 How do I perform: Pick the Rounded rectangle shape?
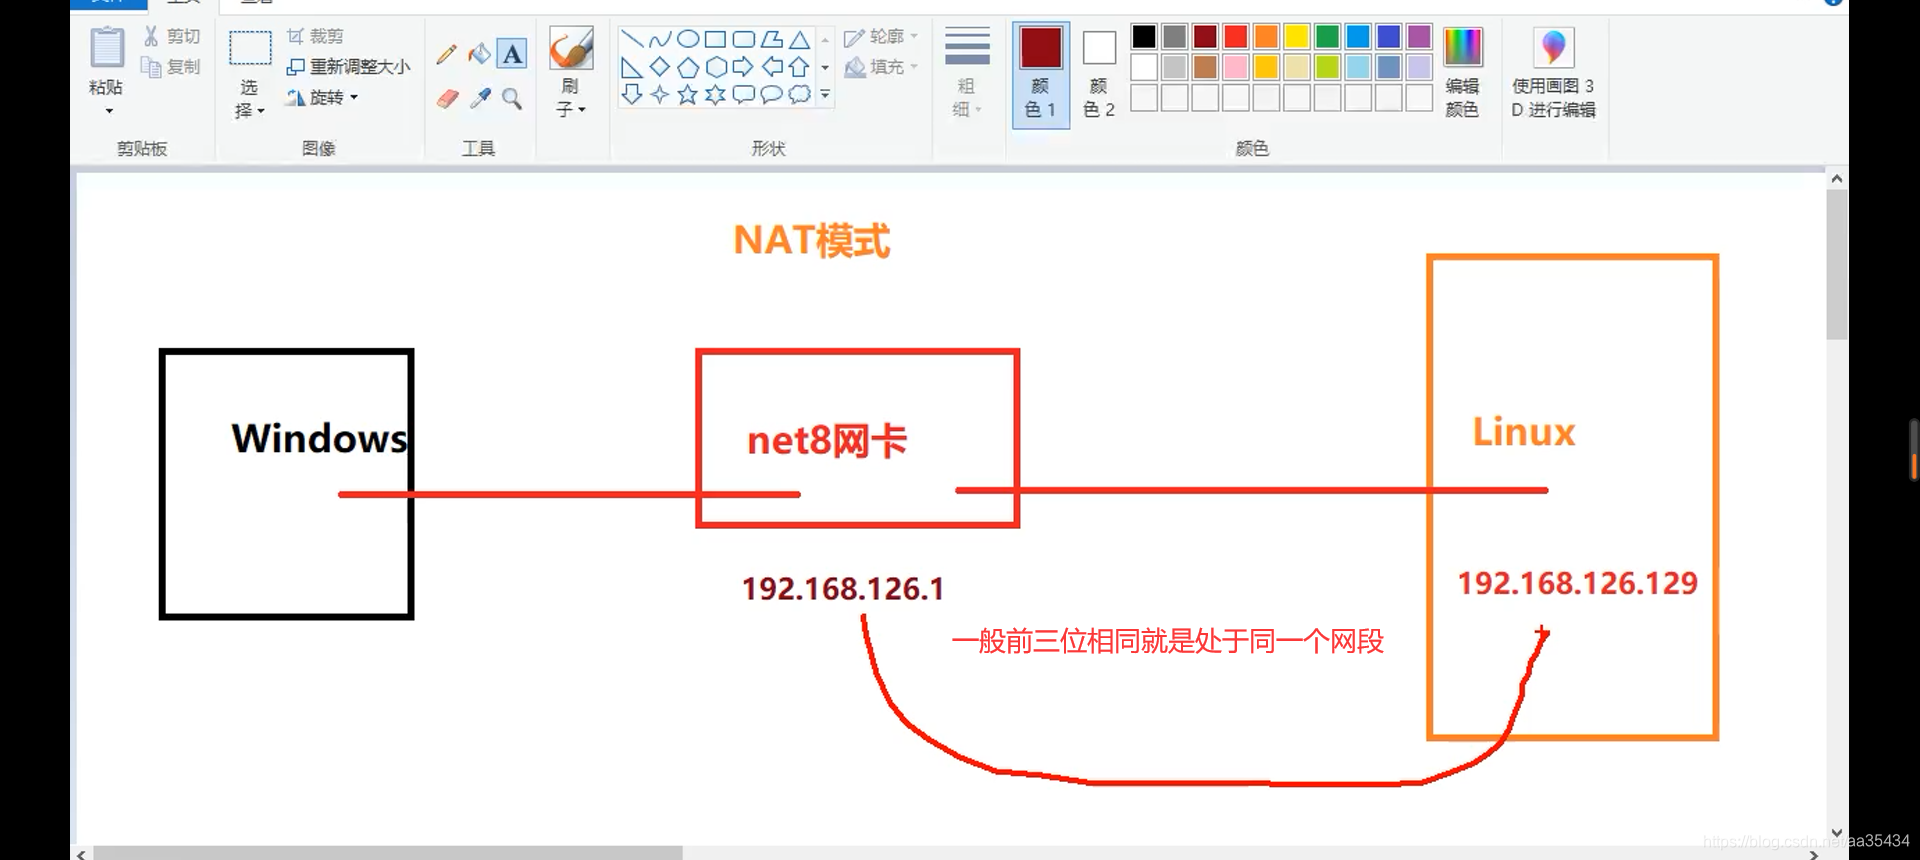click(743, 40)
